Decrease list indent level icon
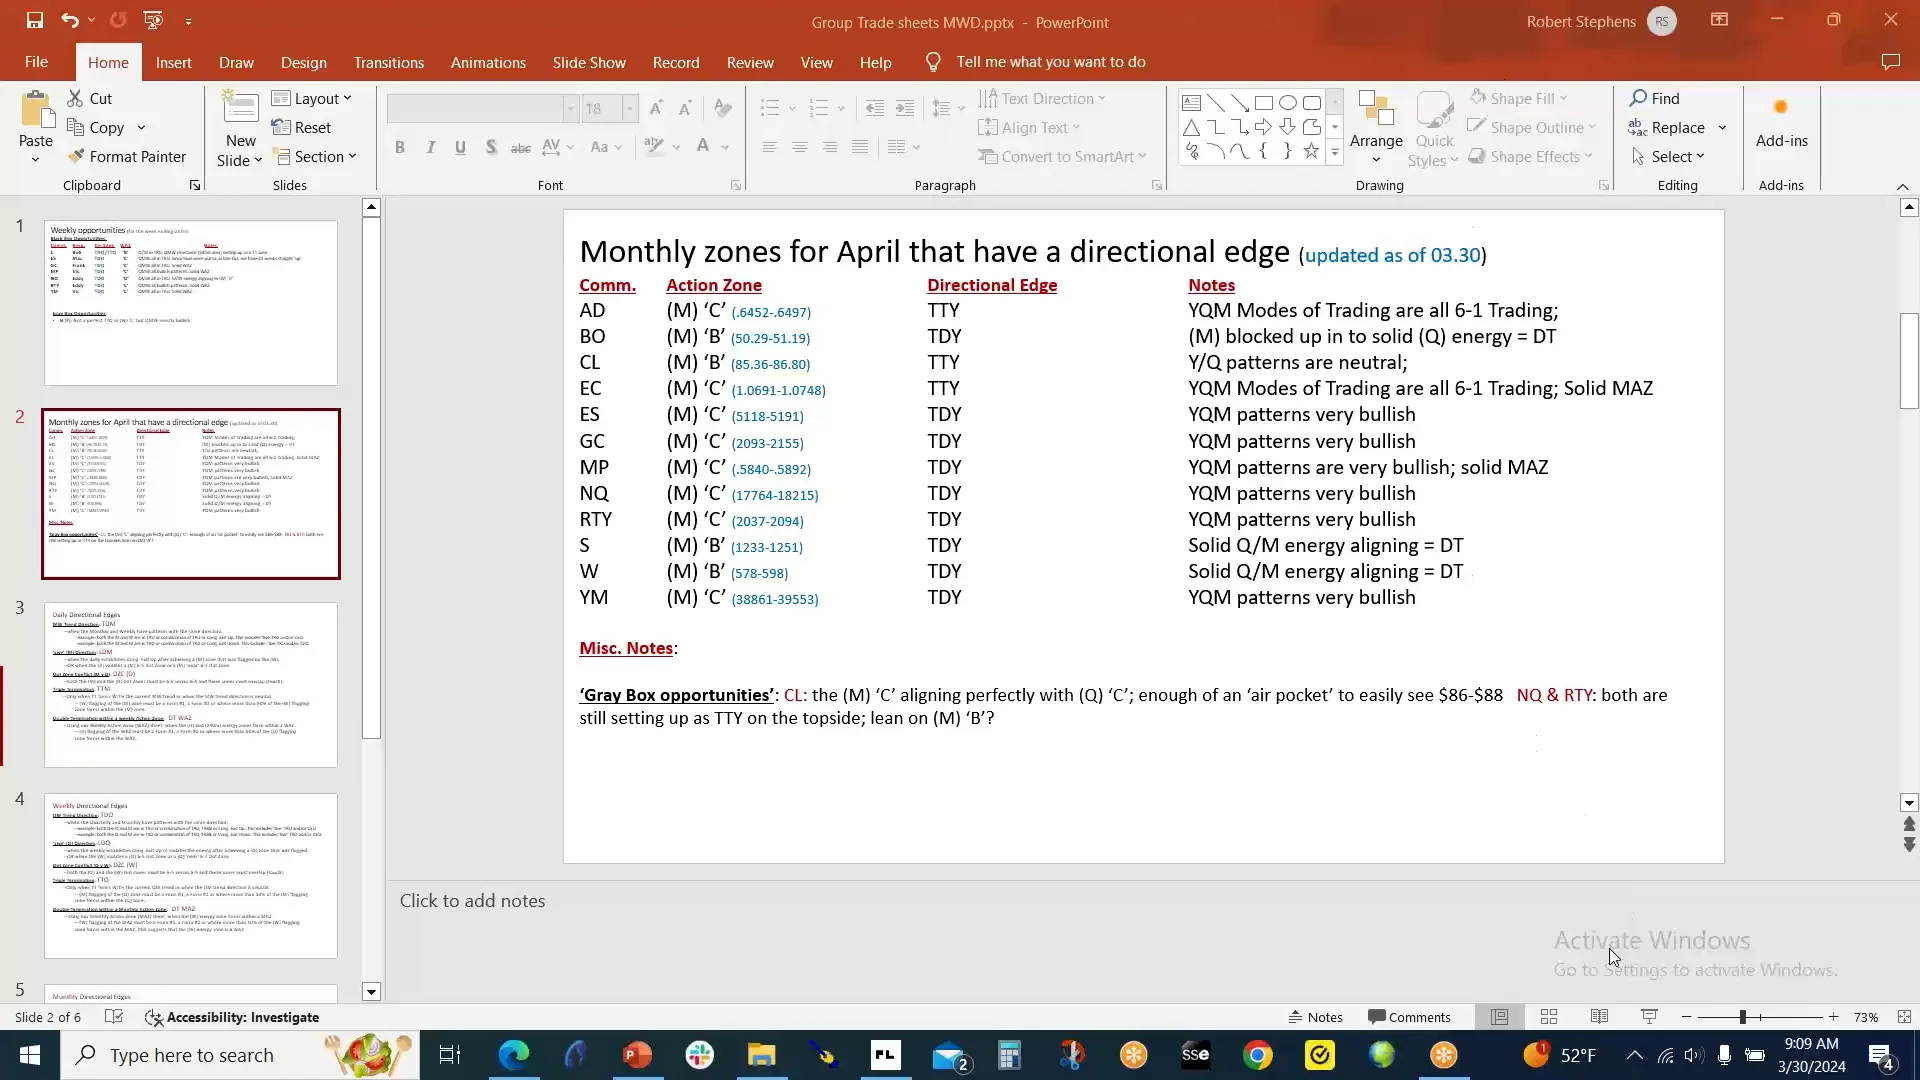Screen dimensions: 1920x1080 click(874, 108)
